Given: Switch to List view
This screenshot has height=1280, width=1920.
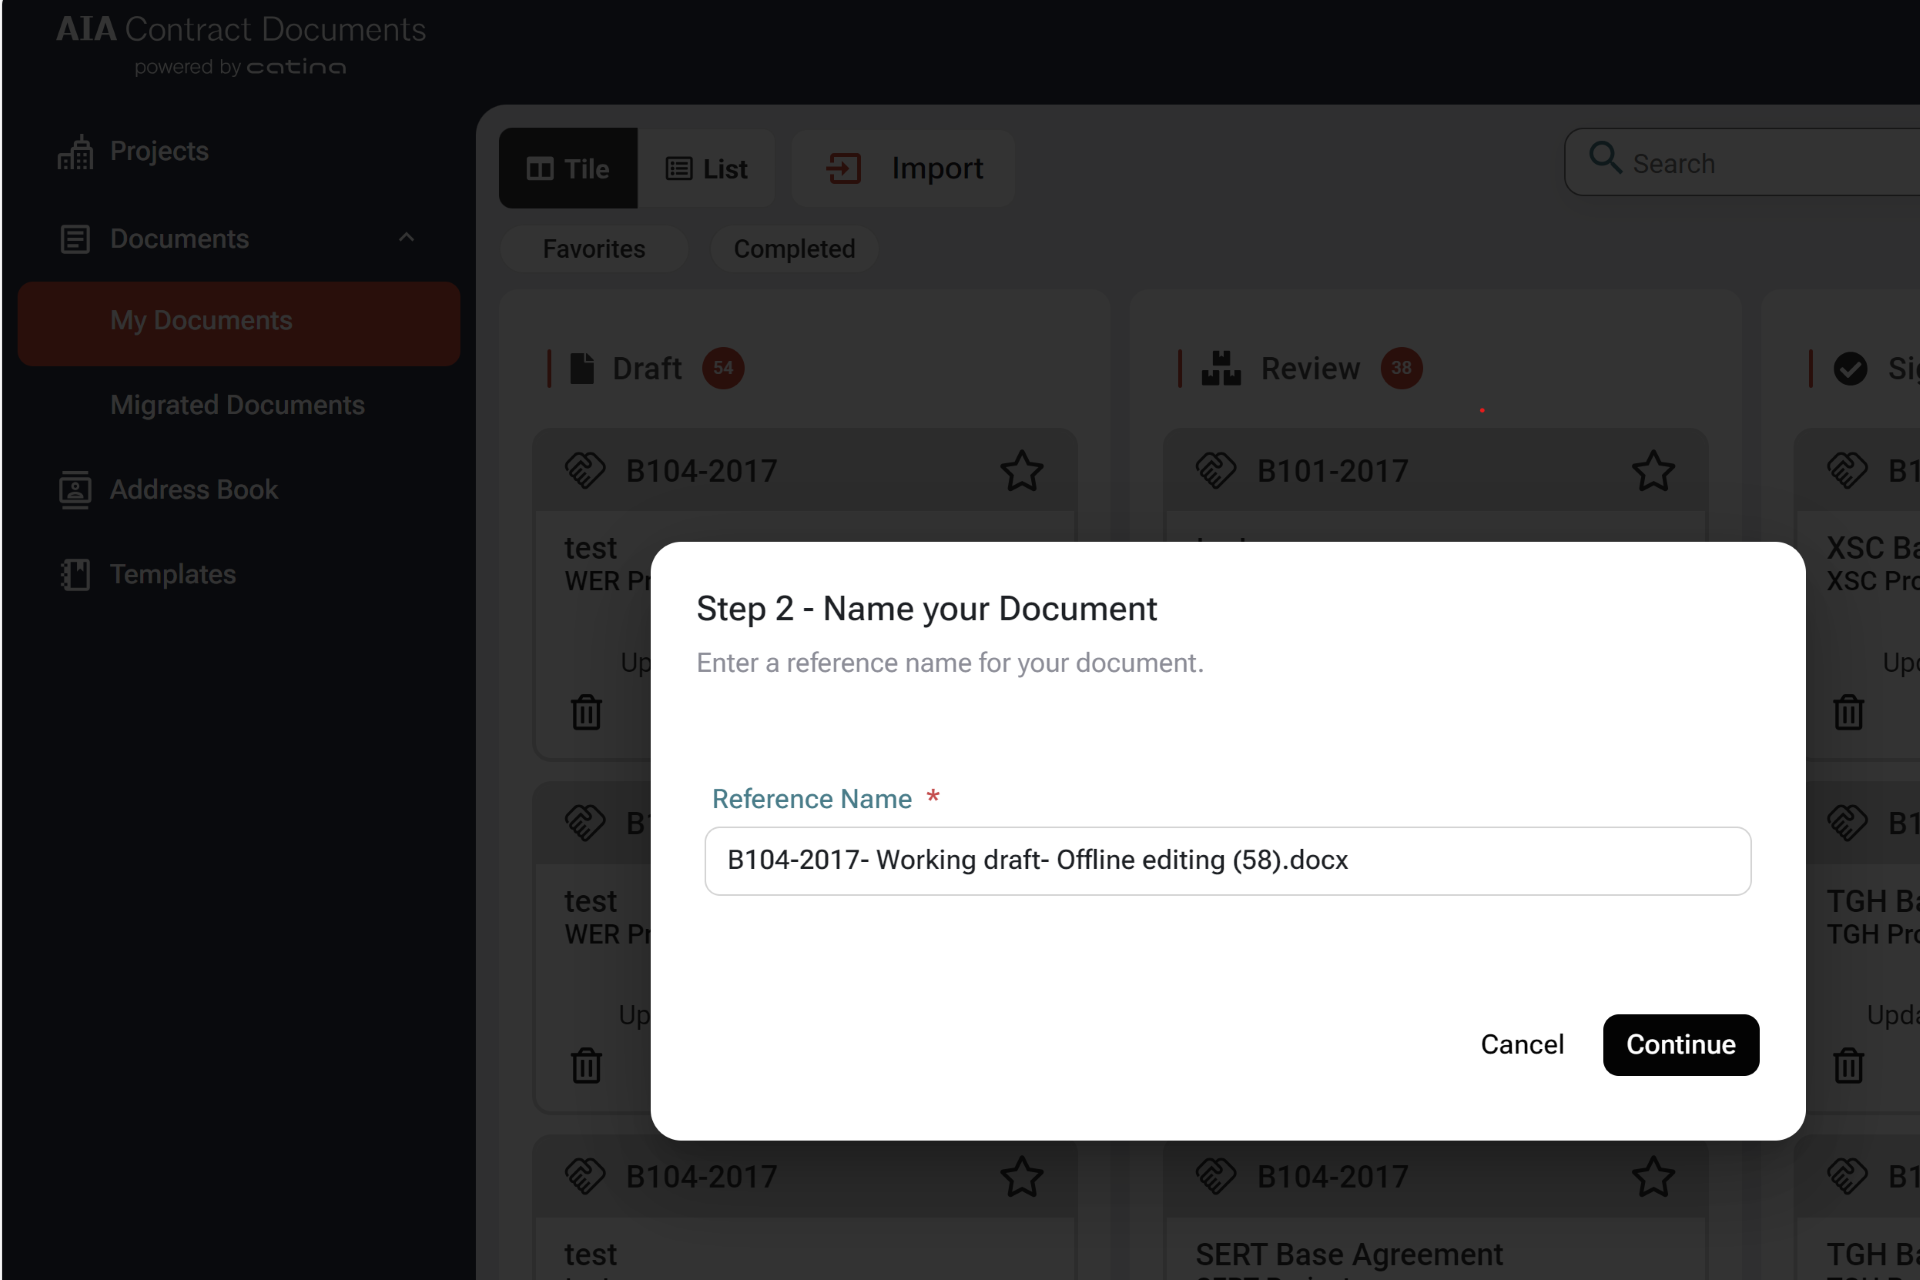Looking at the screenshot, I should pyautogui.click(x=706, y=168).
